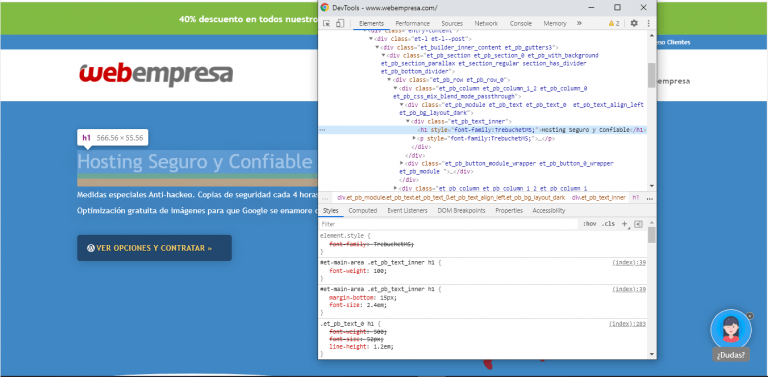Select h1 in the breadcrumb bar
This screenshot has height=377, width=768.
click(636, 198)
